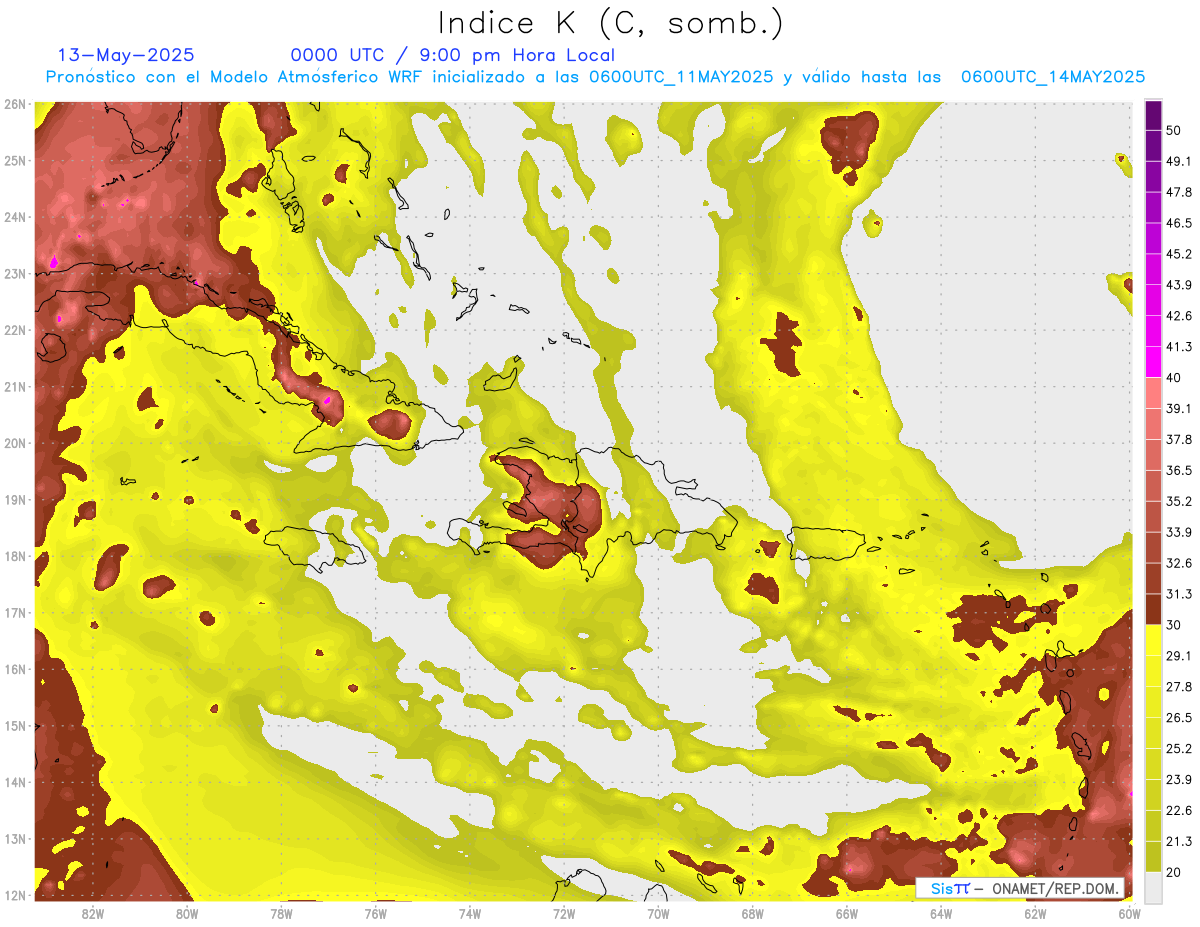Pick the magenta swatch between 40 and 41.3

(x=1153, y=362)
